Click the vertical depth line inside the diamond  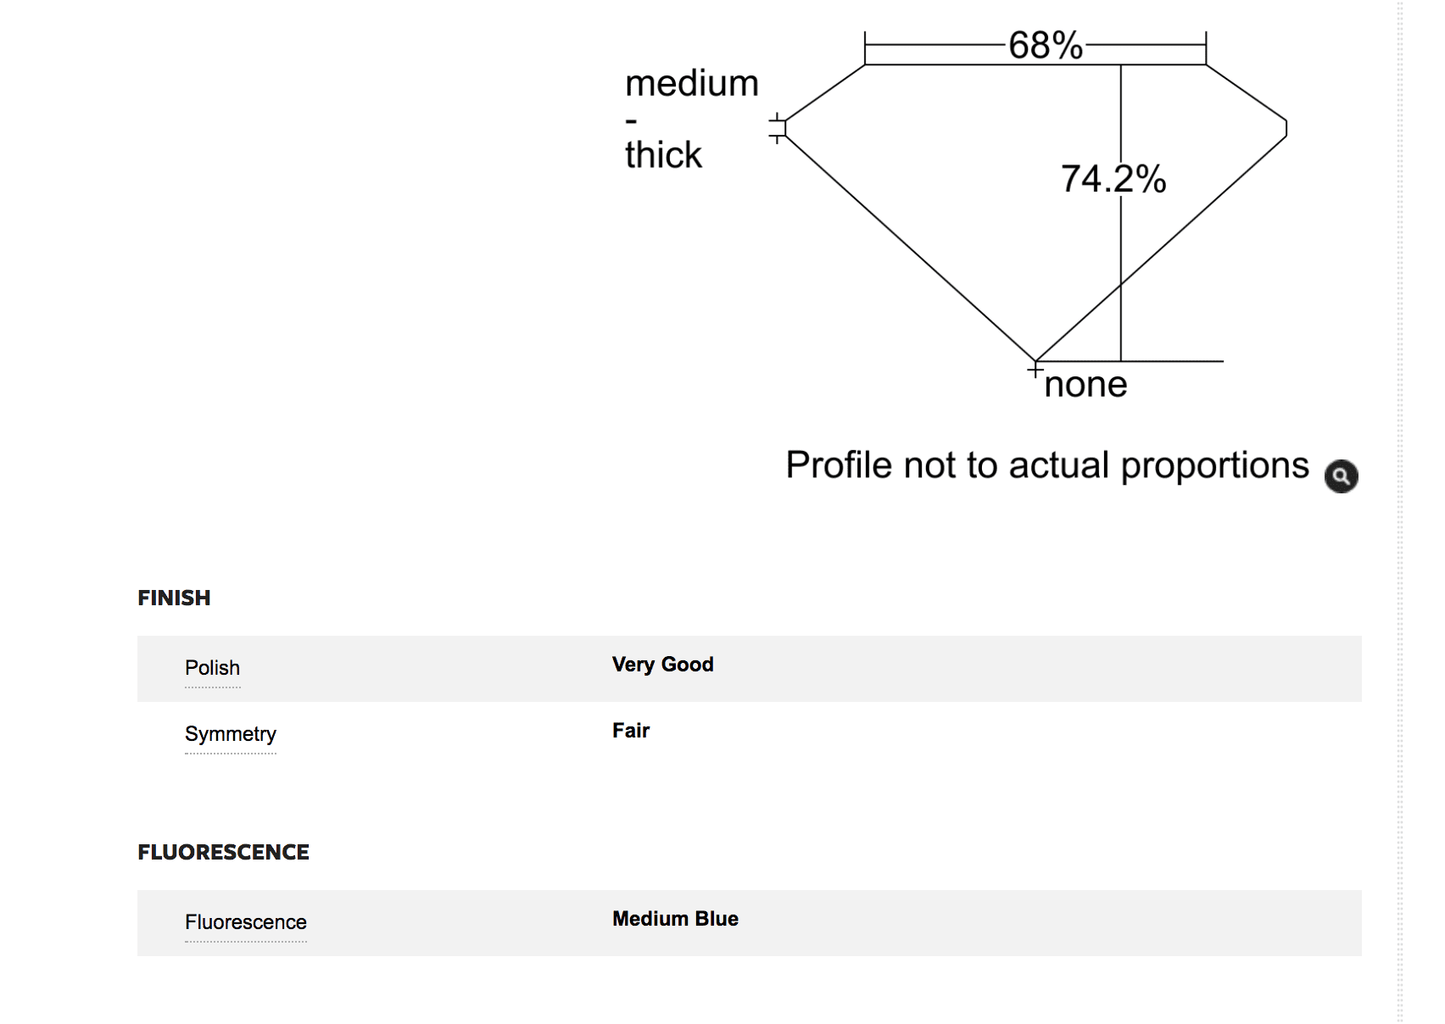click(x=1121, y=212)
